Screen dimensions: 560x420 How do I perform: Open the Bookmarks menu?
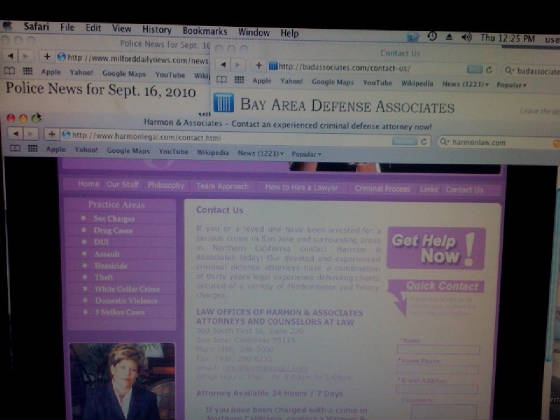205,31
